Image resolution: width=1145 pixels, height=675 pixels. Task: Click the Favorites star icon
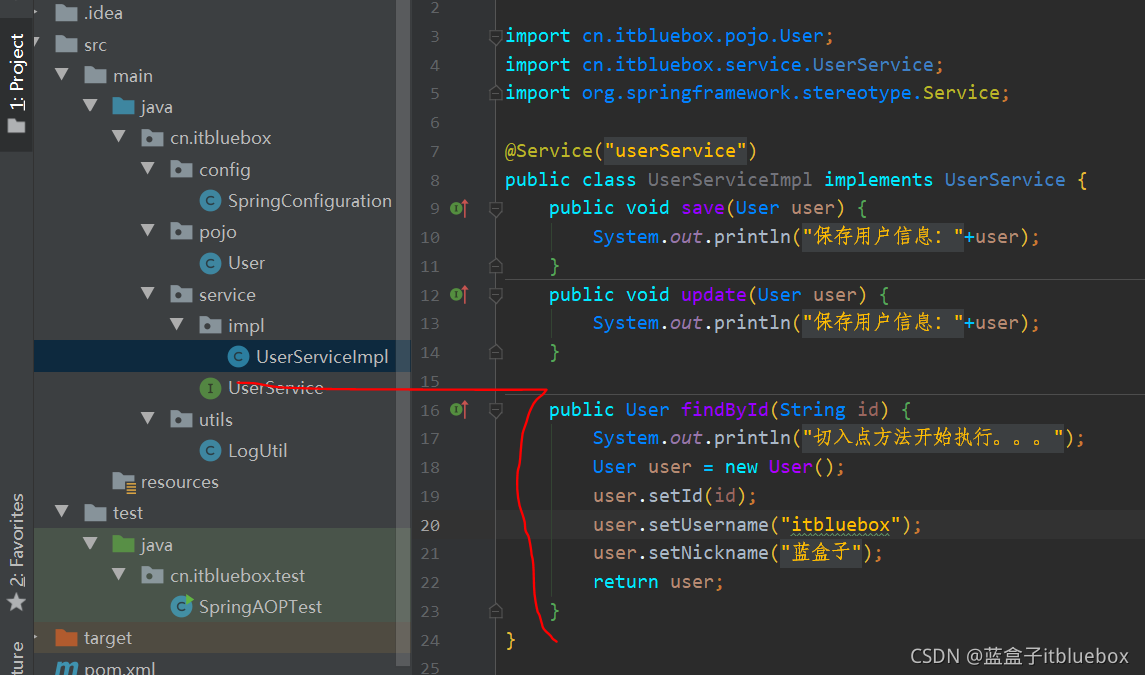16,602
